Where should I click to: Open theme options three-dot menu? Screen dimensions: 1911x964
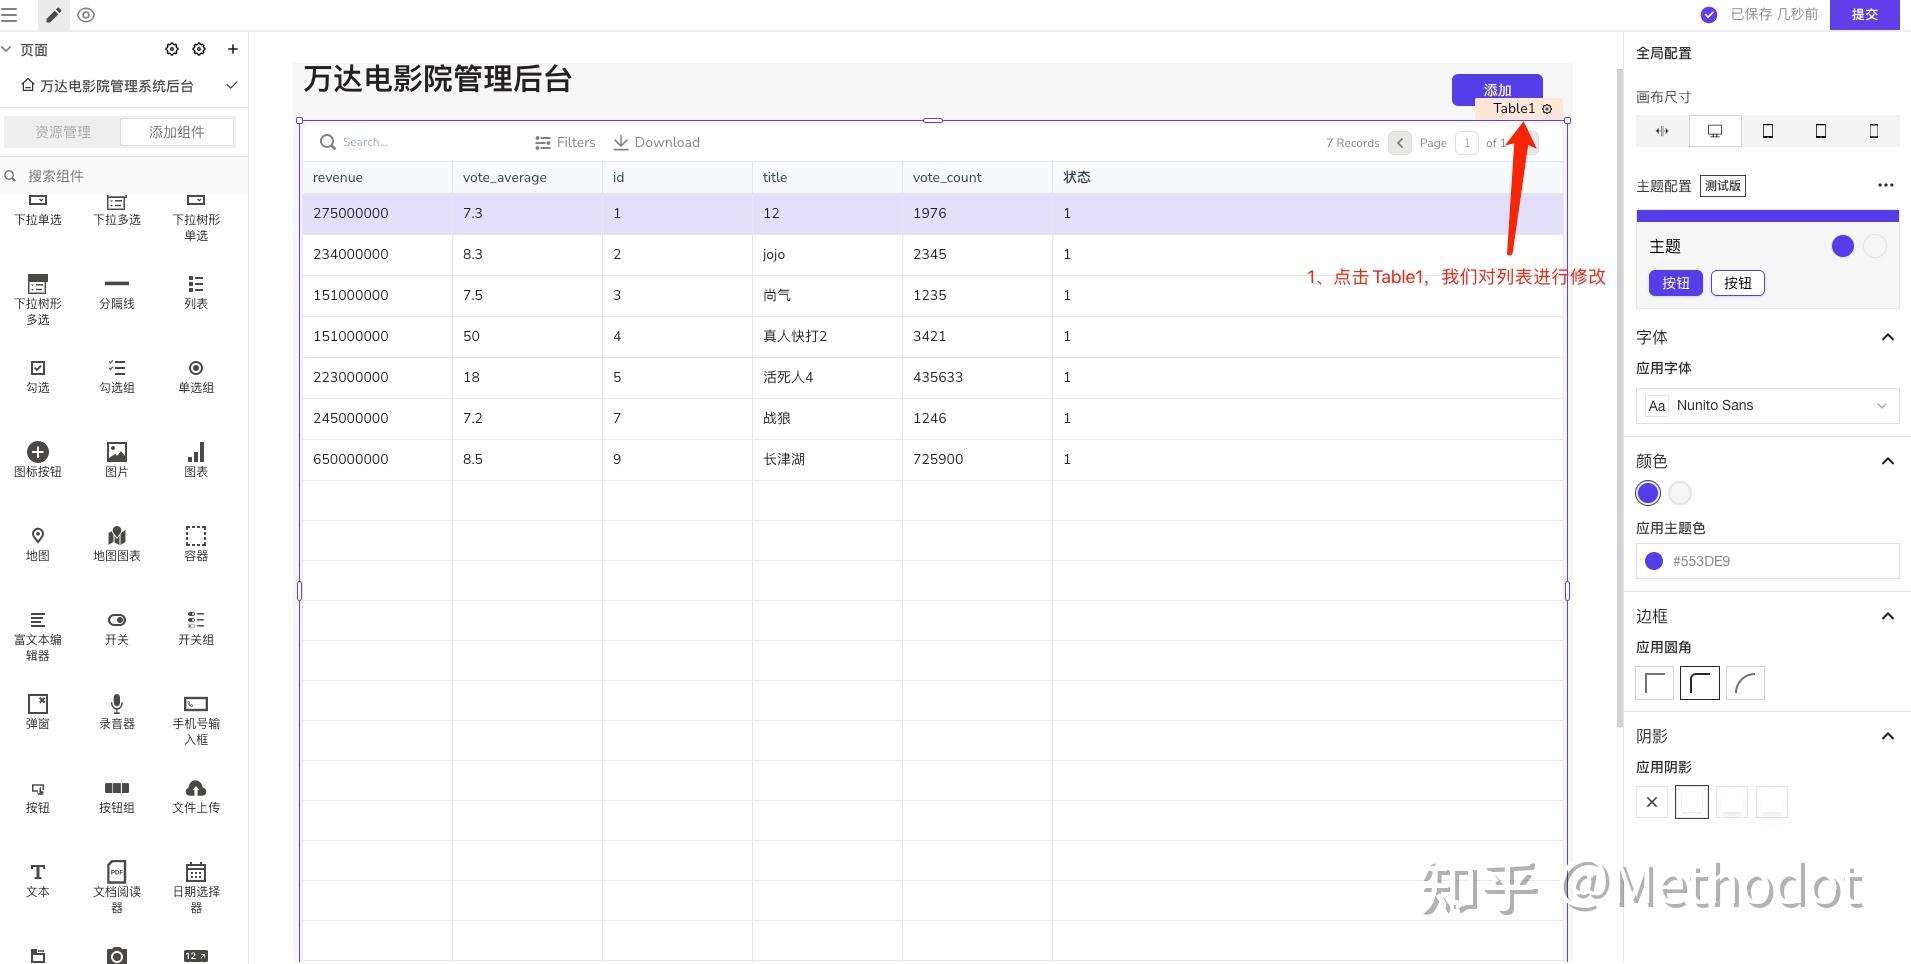1885,185
